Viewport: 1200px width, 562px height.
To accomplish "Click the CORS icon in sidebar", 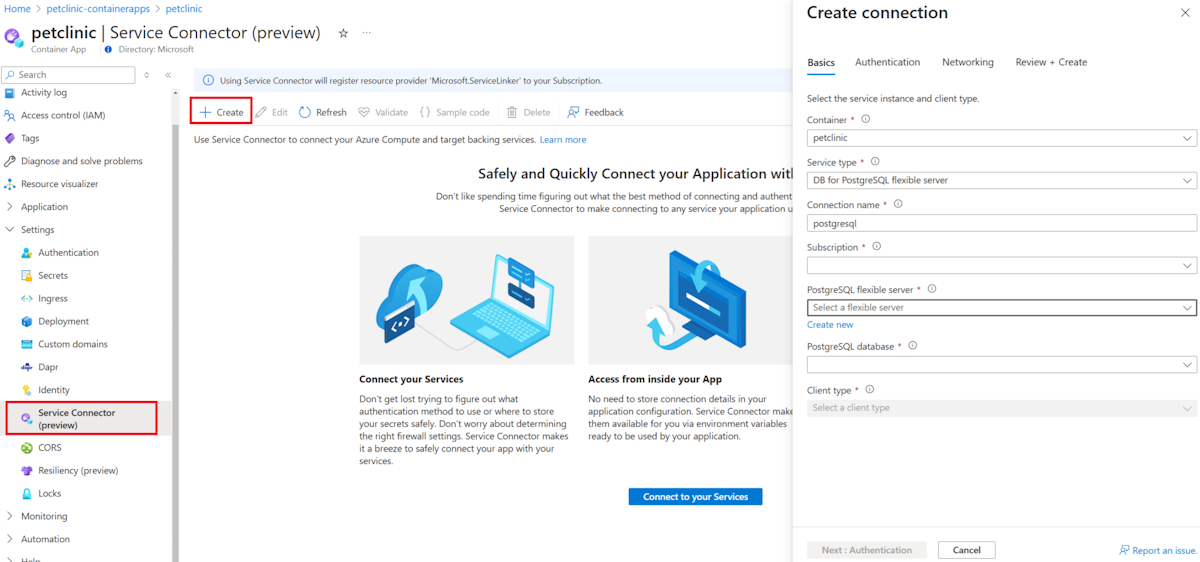I will [27, 448].
